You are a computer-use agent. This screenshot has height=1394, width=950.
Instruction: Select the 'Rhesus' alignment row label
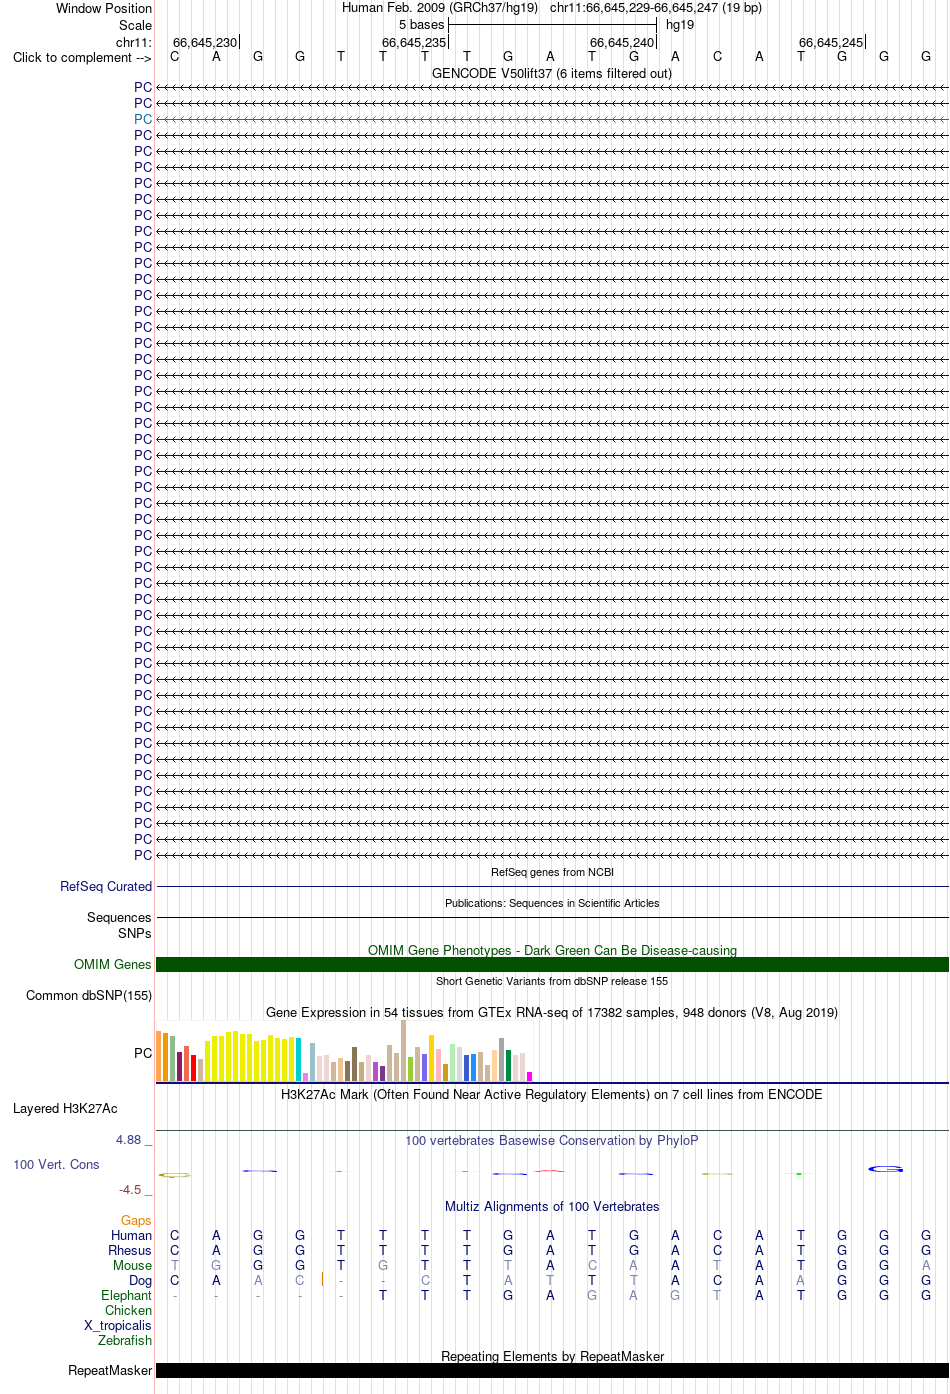point(130,1250)
